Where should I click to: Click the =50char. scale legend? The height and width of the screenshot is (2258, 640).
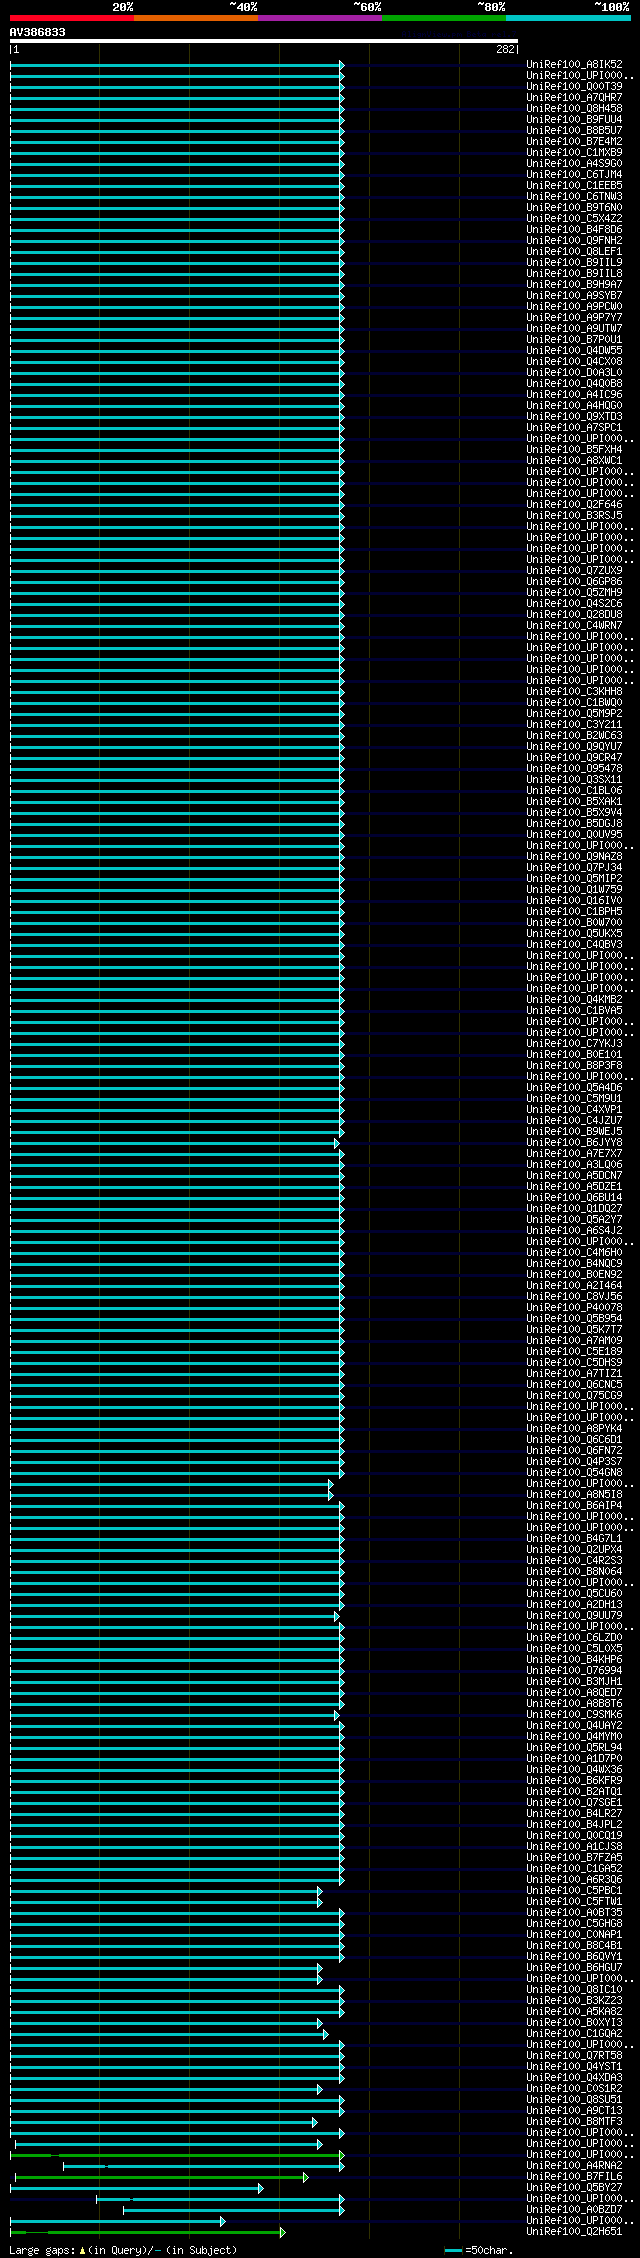pos(480,2250)
